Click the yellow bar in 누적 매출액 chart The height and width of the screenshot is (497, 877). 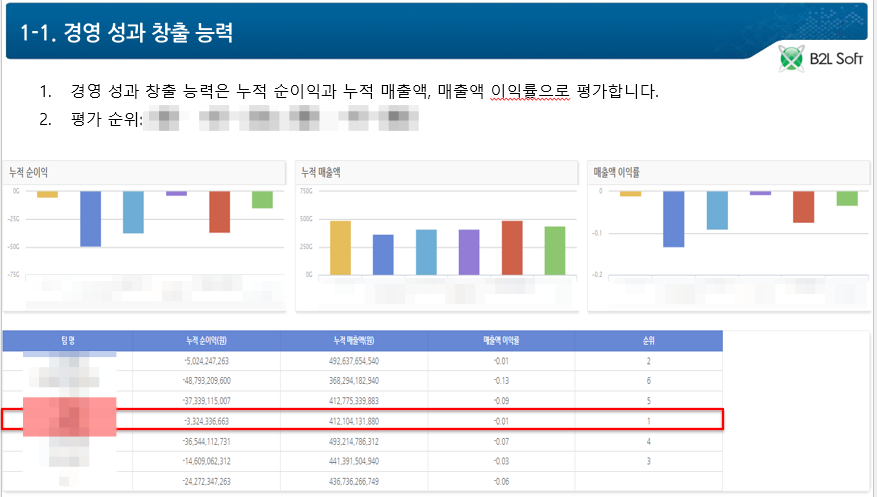pos(340,247)
